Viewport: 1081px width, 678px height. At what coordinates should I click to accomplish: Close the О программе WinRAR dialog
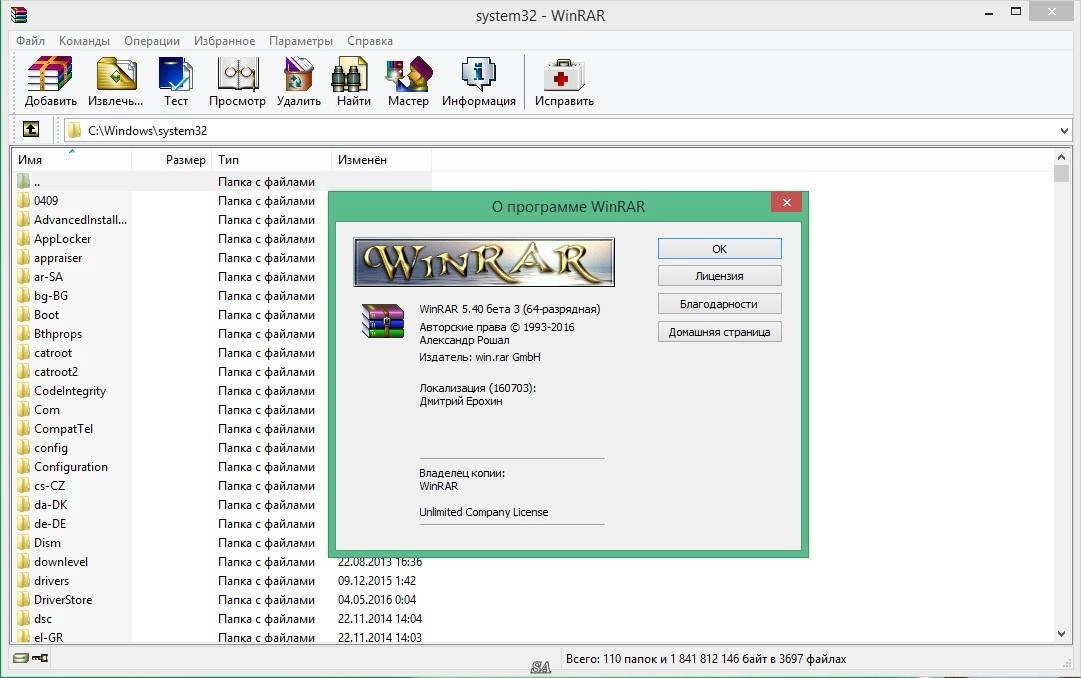coord(787,202)
